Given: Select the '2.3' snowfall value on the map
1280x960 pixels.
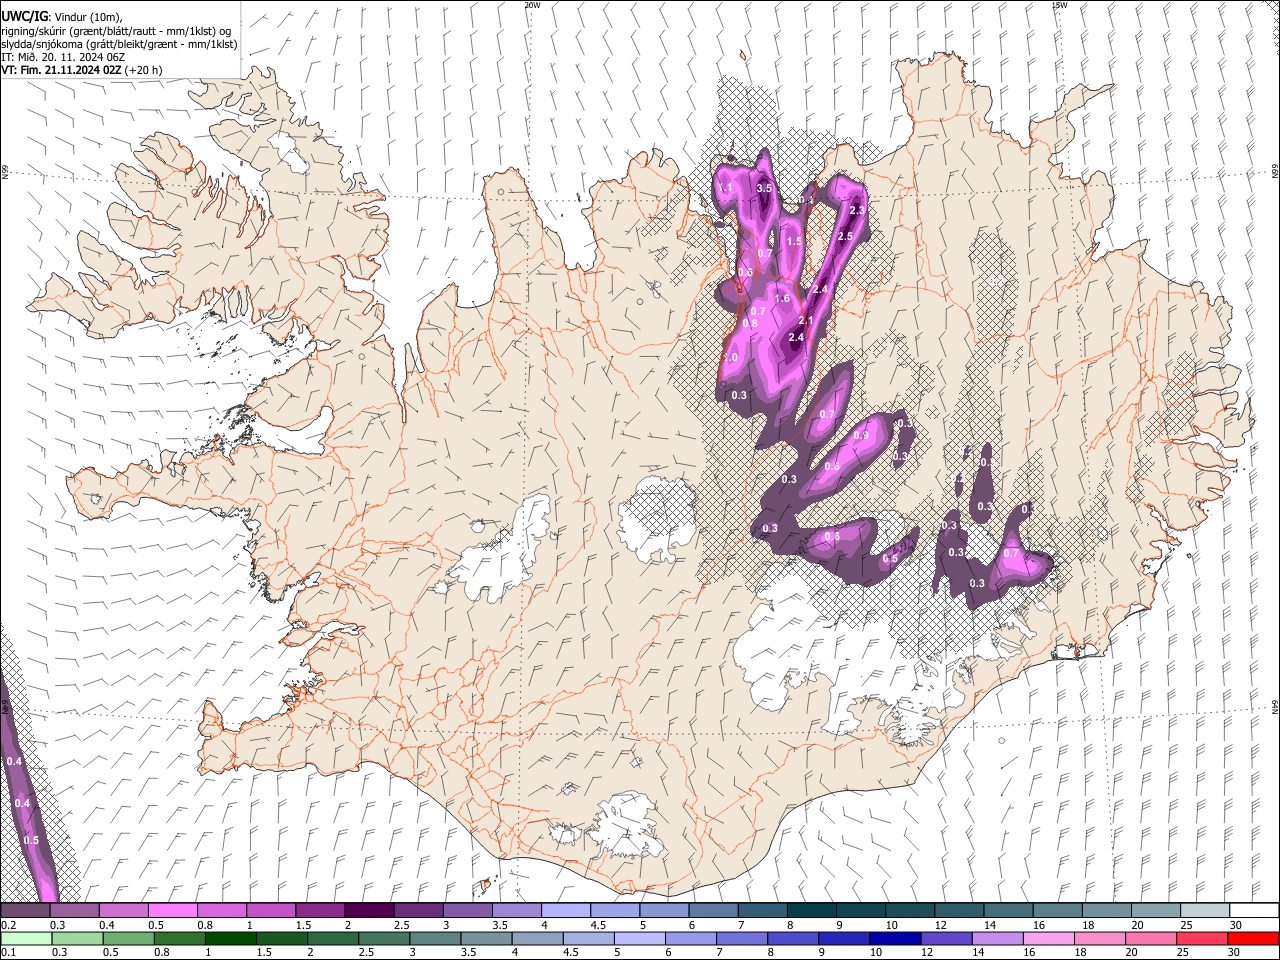Looking at the screenshot, I should pyautogui.click(x=857, y=211).
